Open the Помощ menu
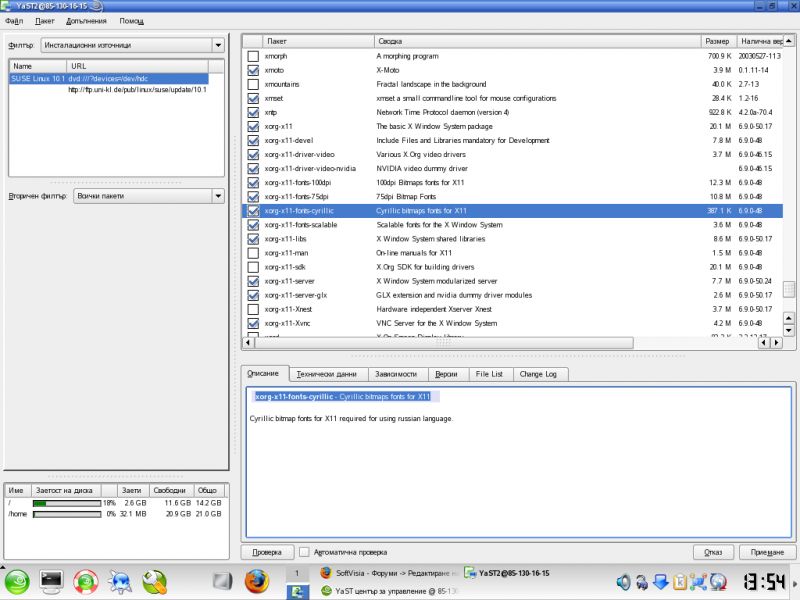This screenshot has width=800, height=600. click(x=131, y=21)
